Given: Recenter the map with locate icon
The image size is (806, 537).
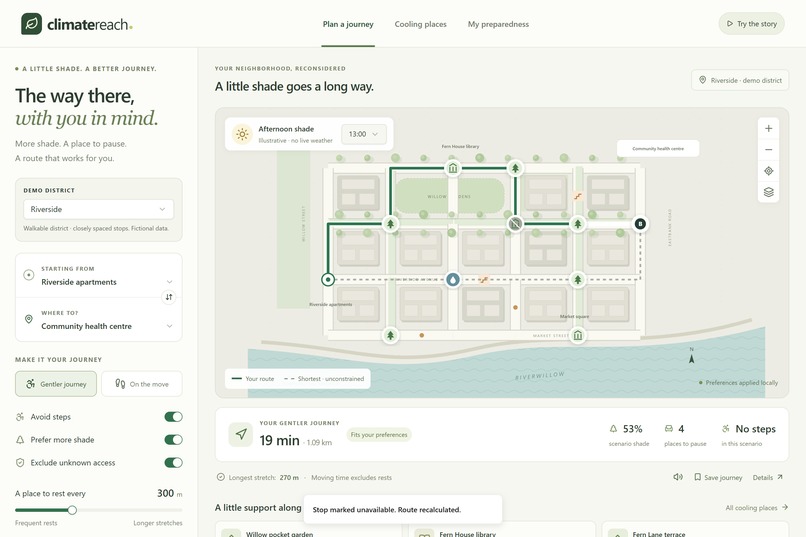Looking at the screenshot, I should (768, 171).
